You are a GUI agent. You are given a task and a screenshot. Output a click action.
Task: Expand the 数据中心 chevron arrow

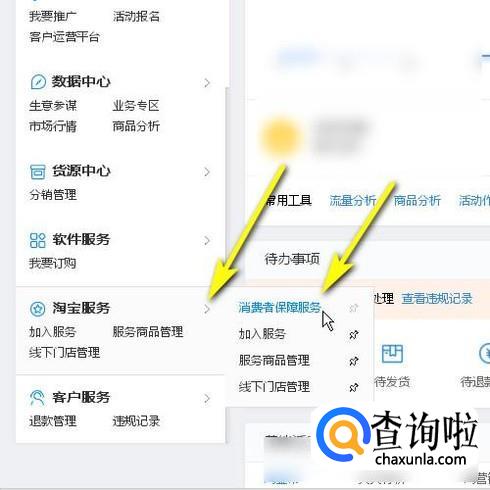coord(207,83)
